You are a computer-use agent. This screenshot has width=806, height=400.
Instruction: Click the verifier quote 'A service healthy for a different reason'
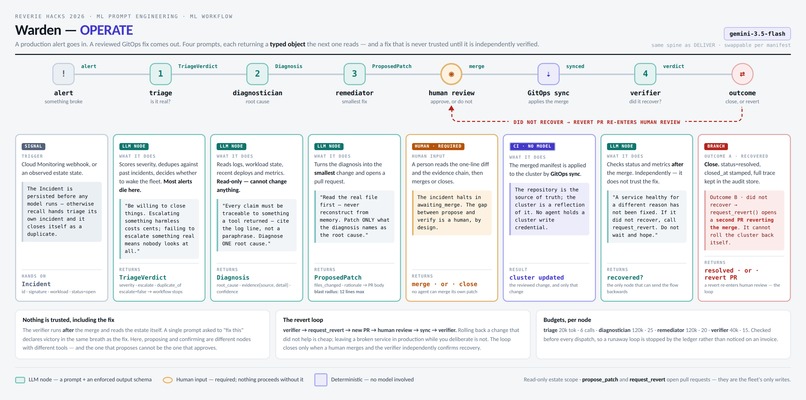tap(647, 216)
